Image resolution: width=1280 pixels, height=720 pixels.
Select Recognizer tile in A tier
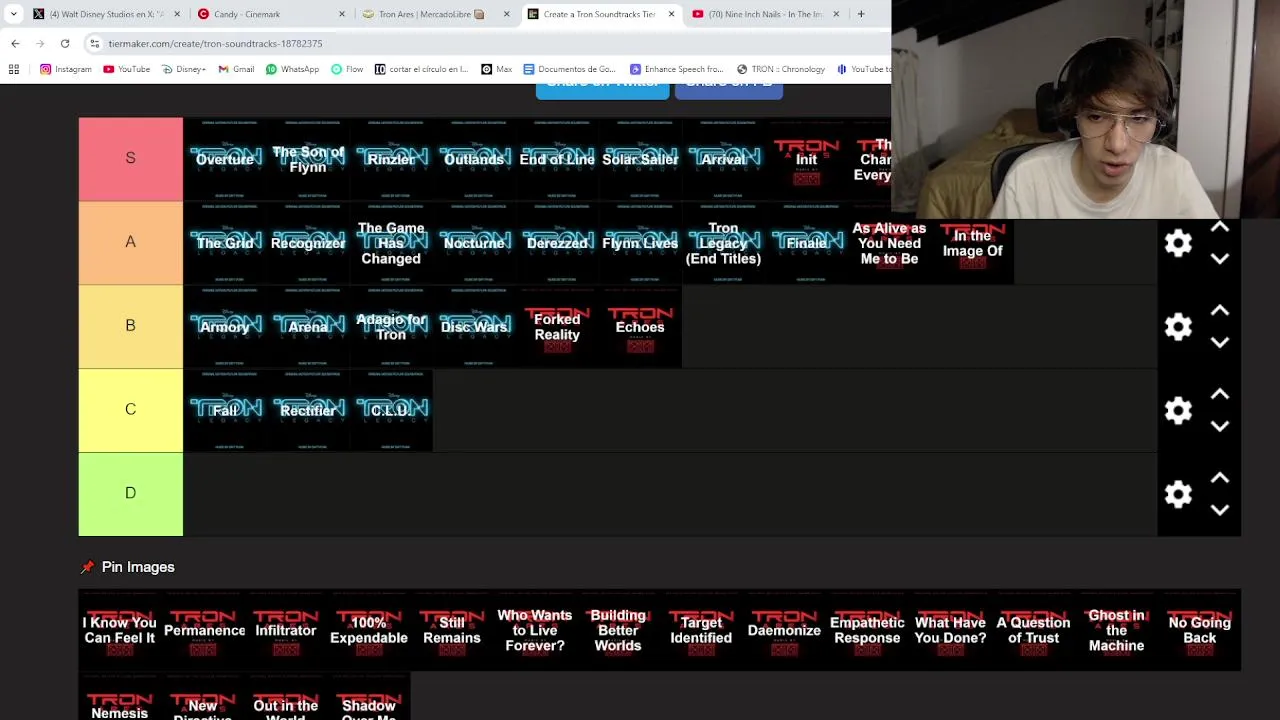click(x=308, y=243)
